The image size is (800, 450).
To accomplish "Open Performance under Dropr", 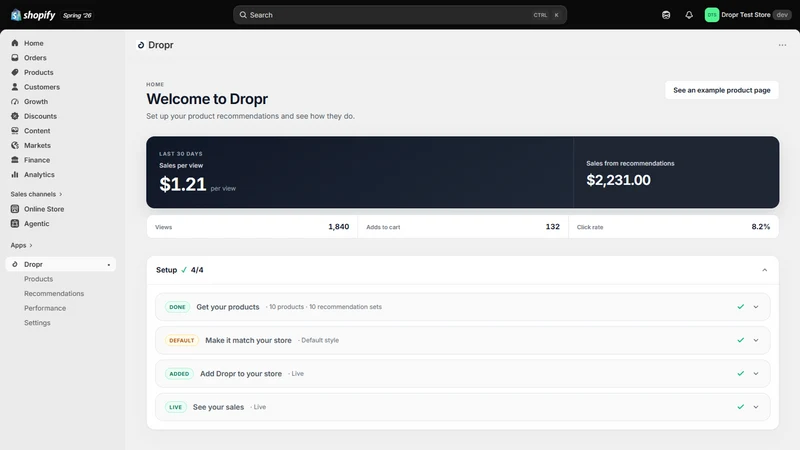I will click(45, 308).
